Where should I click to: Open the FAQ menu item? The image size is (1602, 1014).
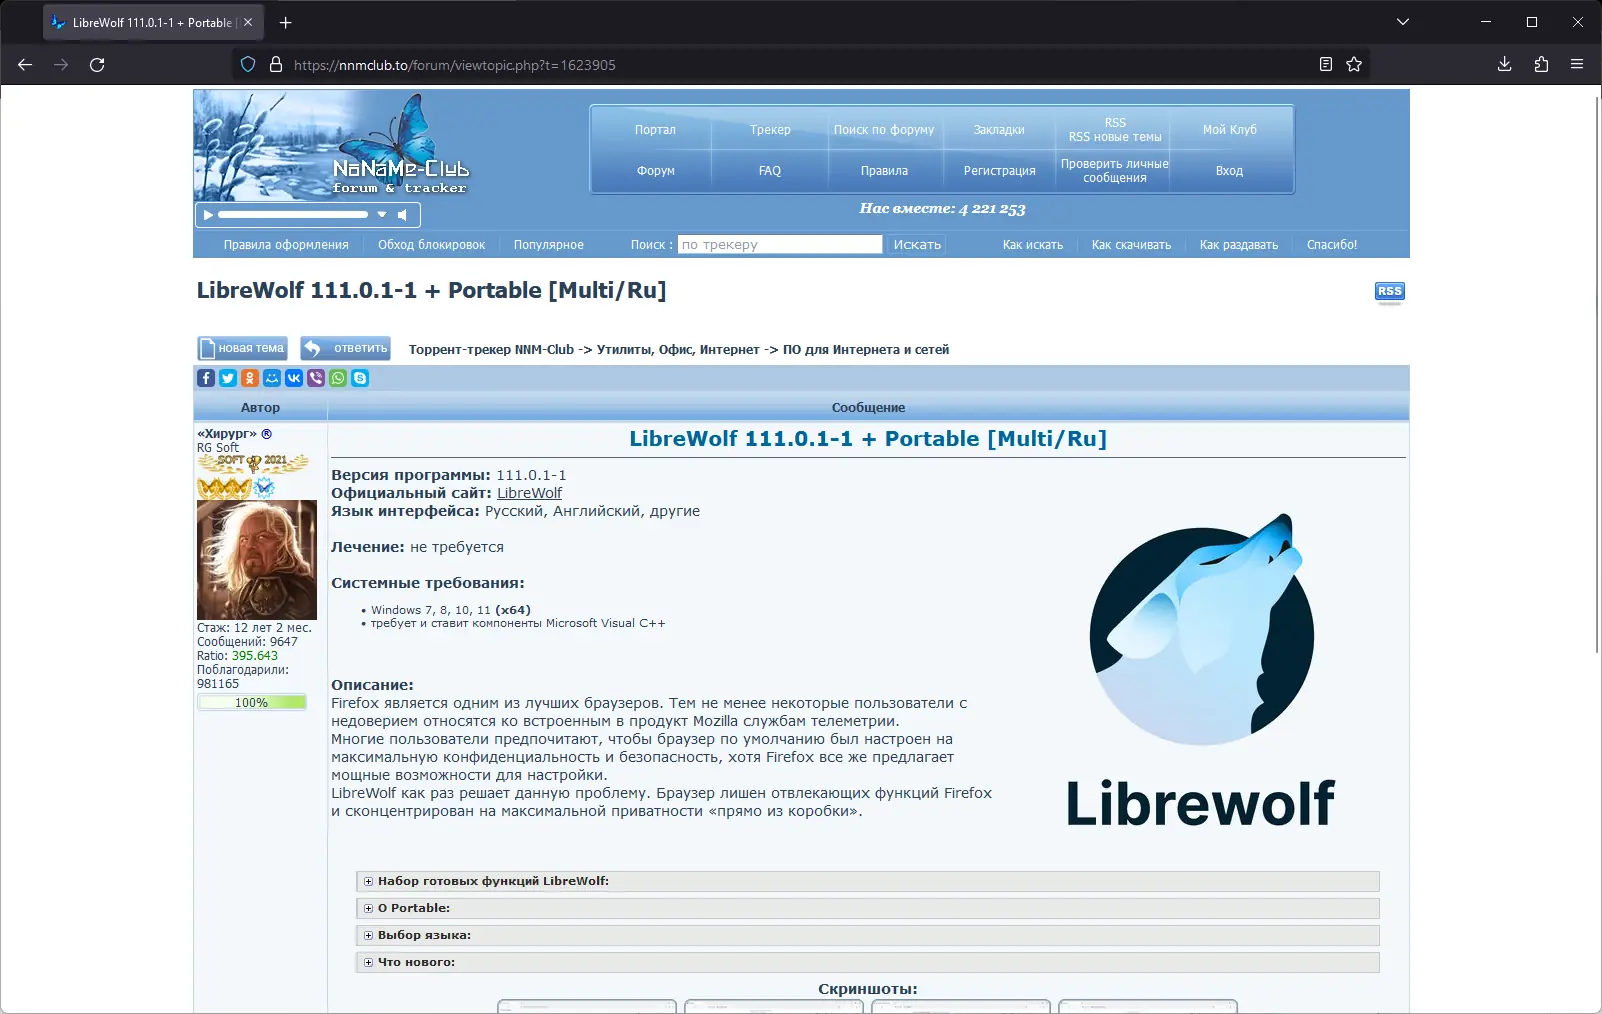pos(770,171)
